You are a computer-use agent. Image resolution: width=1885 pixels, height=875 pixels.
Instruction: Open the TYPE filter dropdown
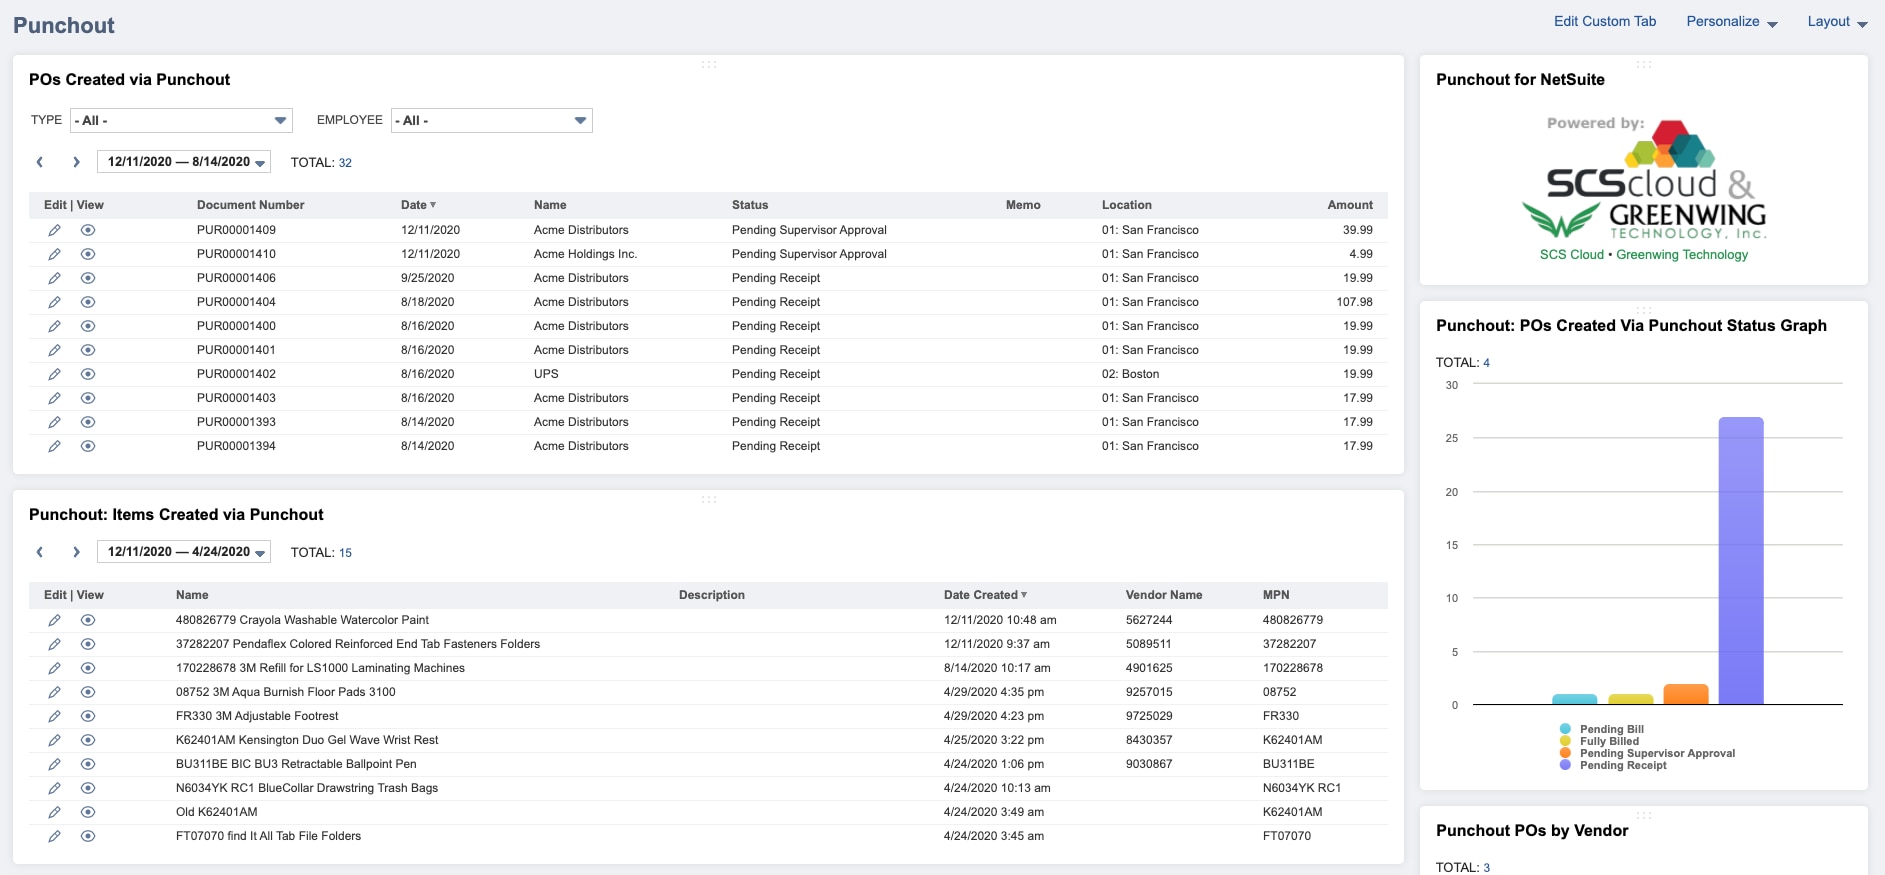click(x=181, y=121)
